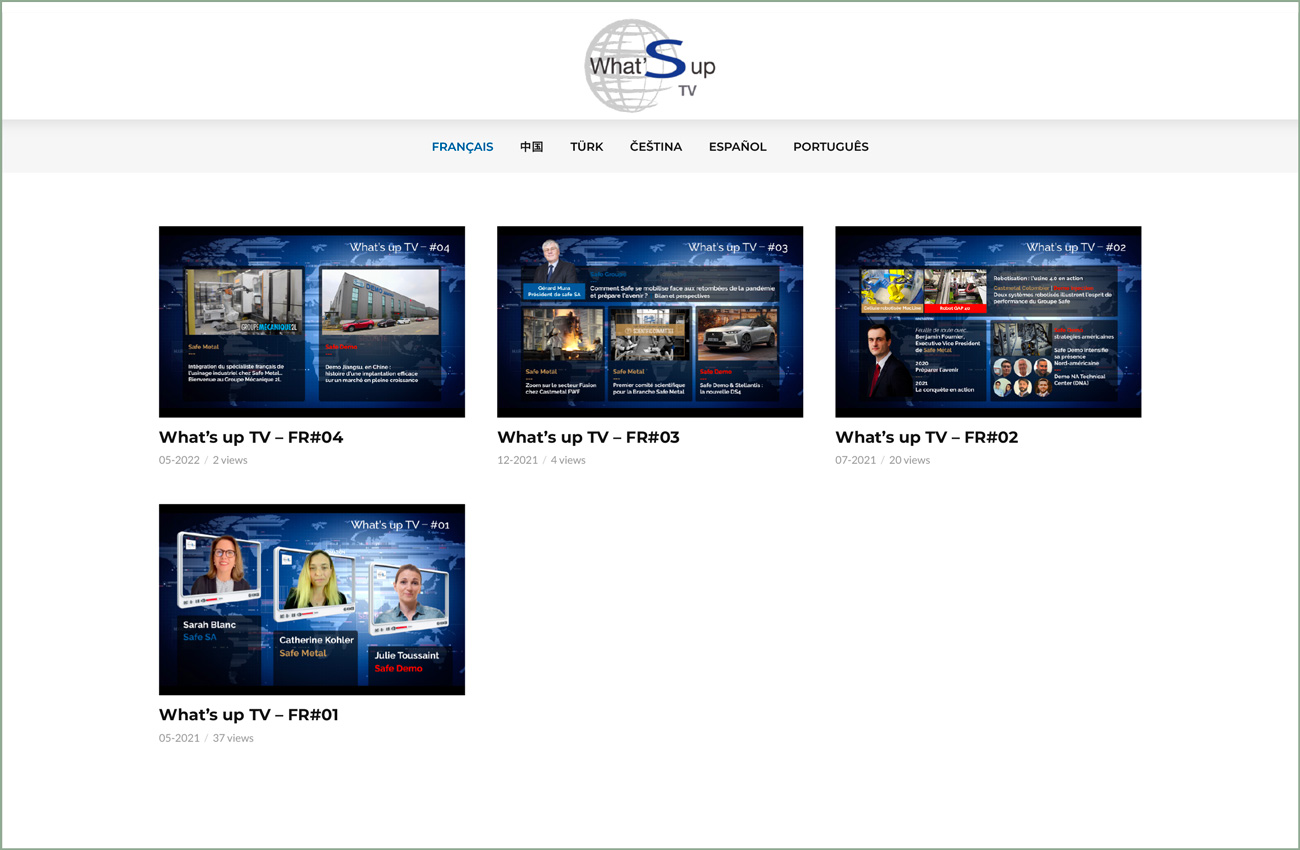Click the title link What's up TV – FR#01

249,715
